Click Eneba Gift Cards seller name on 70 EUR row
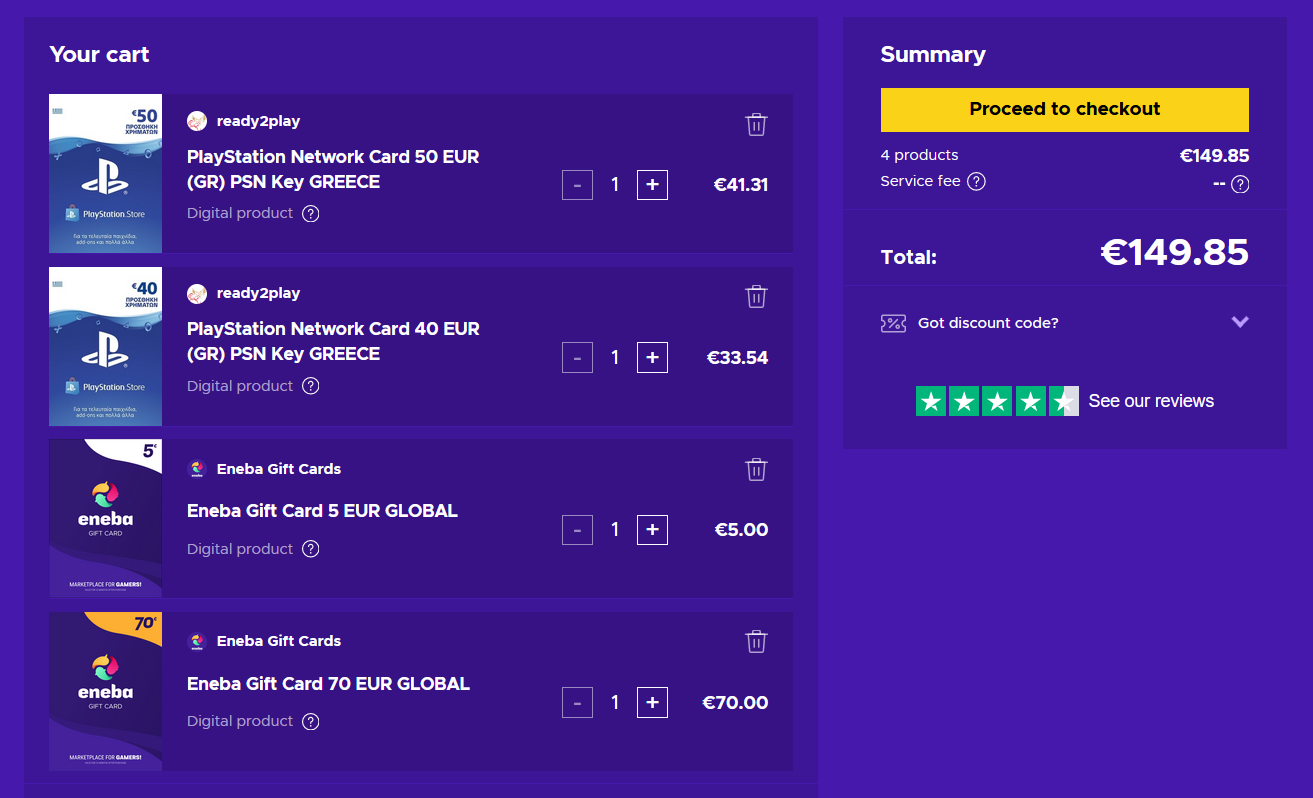 tap(279, 641)
